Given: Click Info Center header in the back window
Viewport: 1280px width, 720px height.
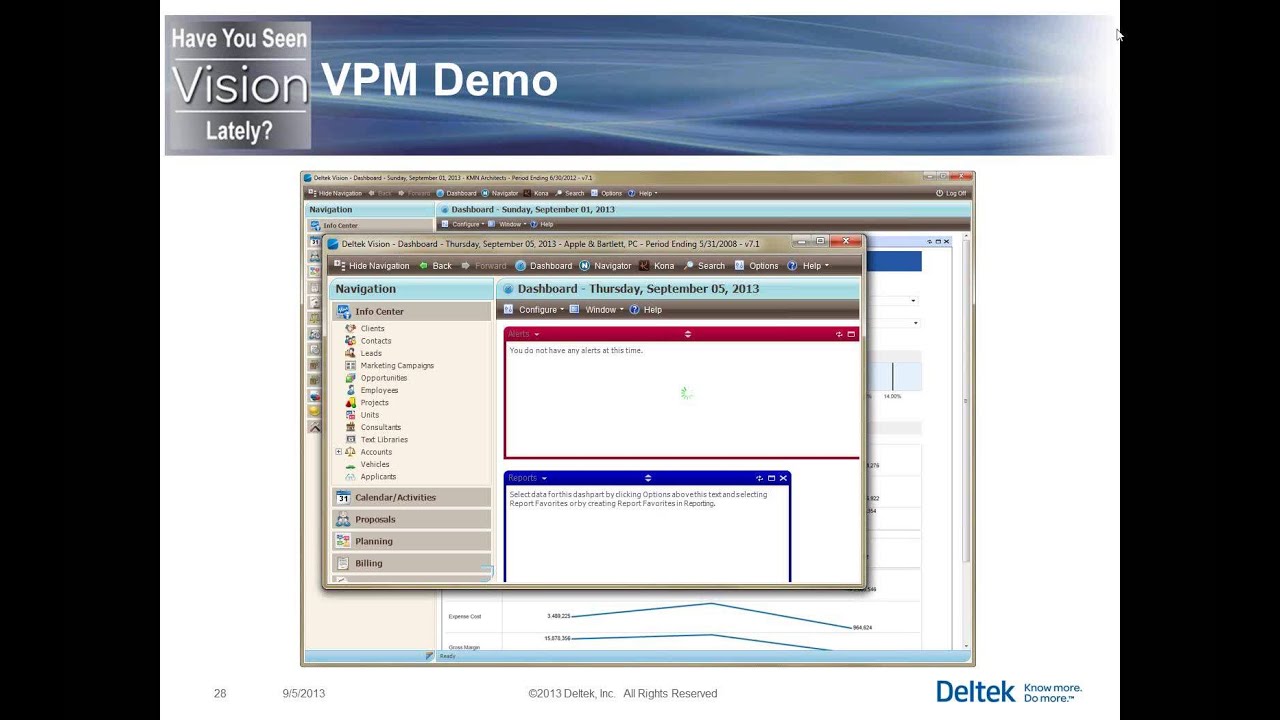Looking at the screenshot, I should tap(369, 226).
